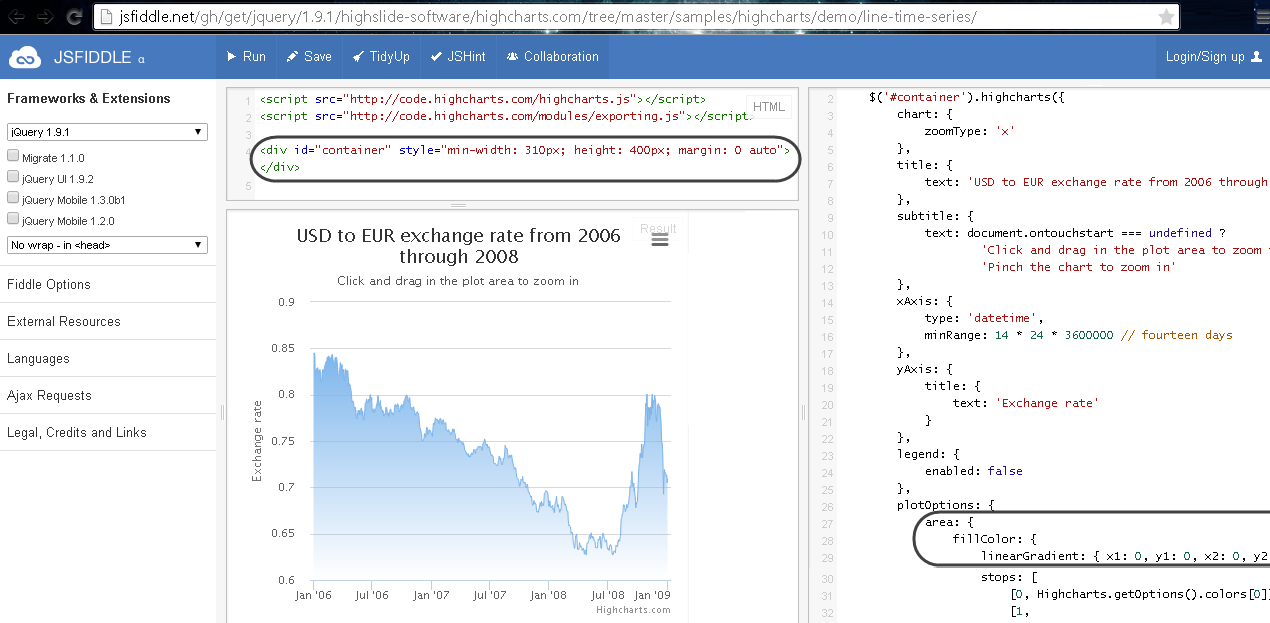Screen dimensions: 1270x623
Task: Click the "Jul '06" x-axis label
Action: pos(372,595)
